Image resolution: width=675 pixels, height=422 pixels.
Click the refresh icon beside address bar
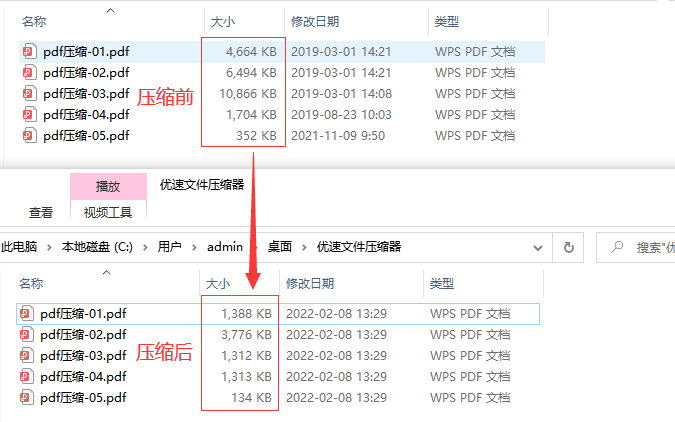click(569, 247)
